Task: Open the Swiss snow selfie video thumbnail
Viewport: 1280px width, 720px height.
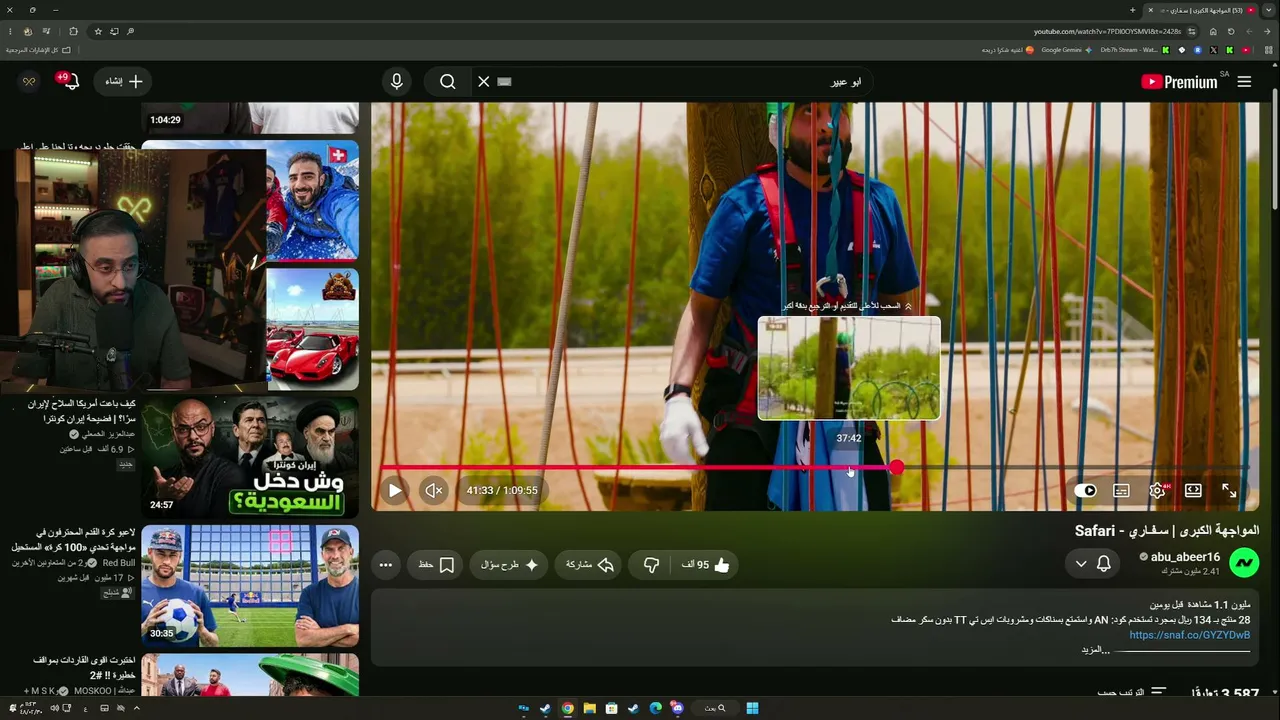Action: click(x=312, y=201)
